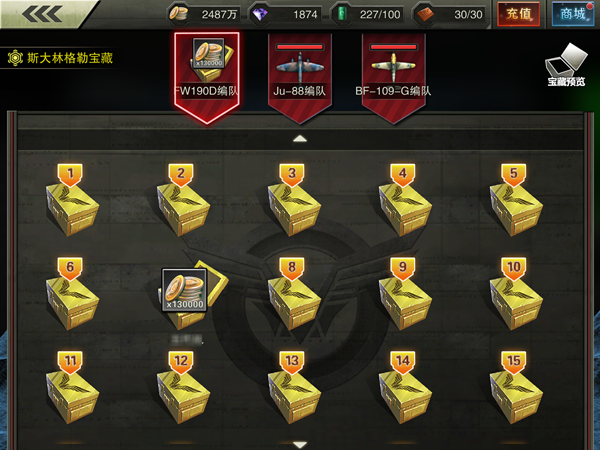Go back with the triple-chevron arrow

(x=42, y=14)
